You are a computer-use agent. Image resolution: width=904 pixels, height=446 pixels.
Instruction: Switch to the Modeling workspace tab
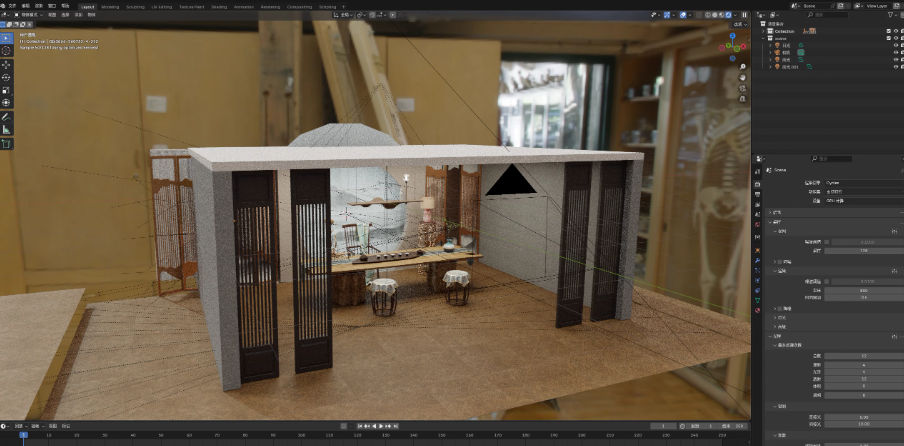click(x=110, y=6)
